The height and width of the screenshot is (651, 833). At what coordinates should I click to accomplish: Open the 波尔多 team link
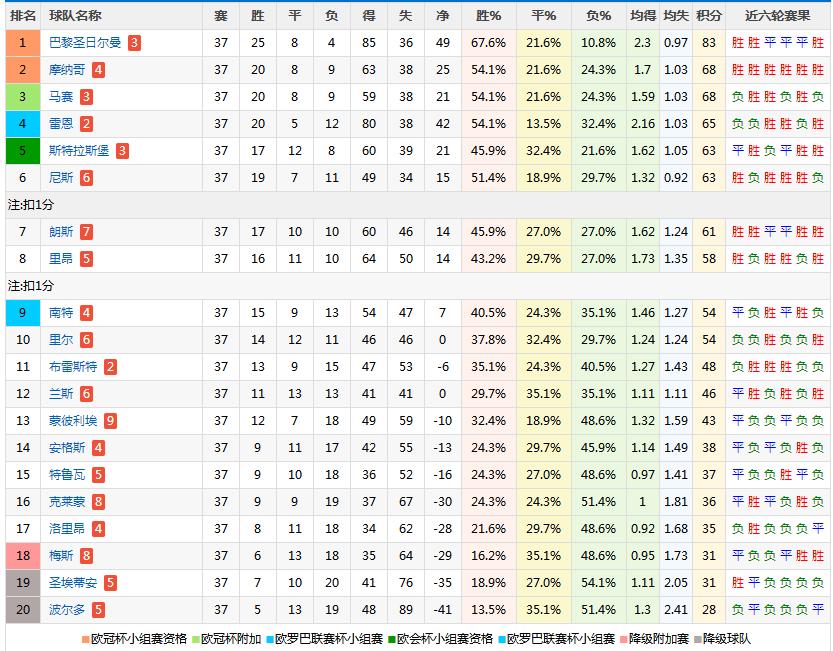(66, 610)
